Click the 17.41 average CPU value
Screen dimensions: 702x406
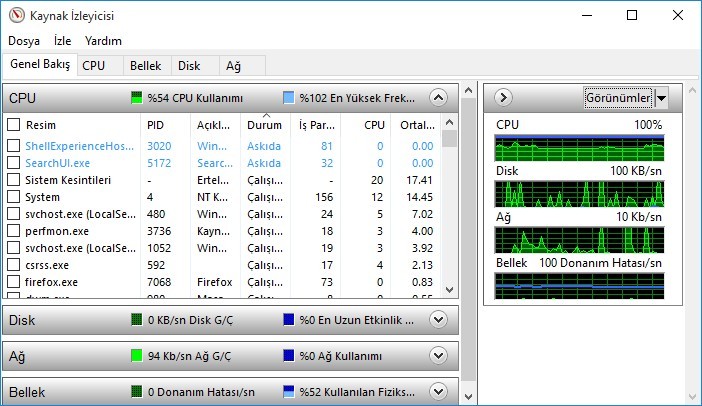419,180
